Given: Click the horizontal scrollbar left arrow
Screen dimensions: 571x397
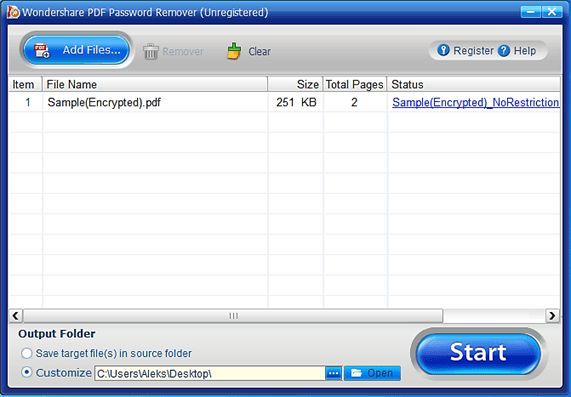Looking at the screenshot, I should click(16, 316).
